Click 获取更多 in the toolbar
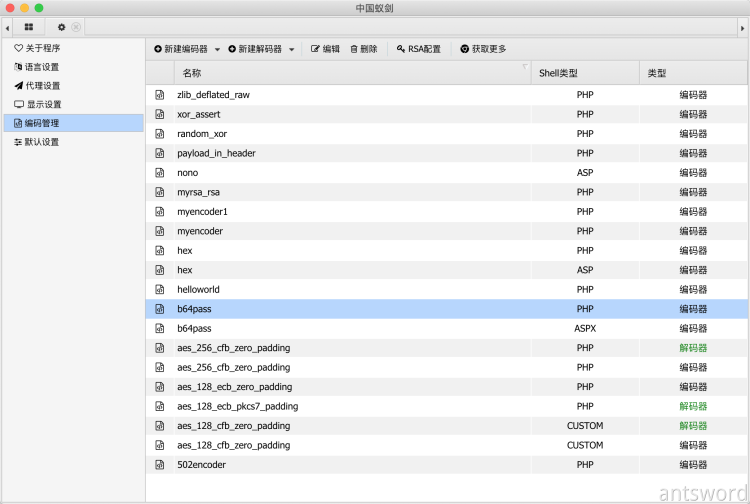 pos(483,49)
